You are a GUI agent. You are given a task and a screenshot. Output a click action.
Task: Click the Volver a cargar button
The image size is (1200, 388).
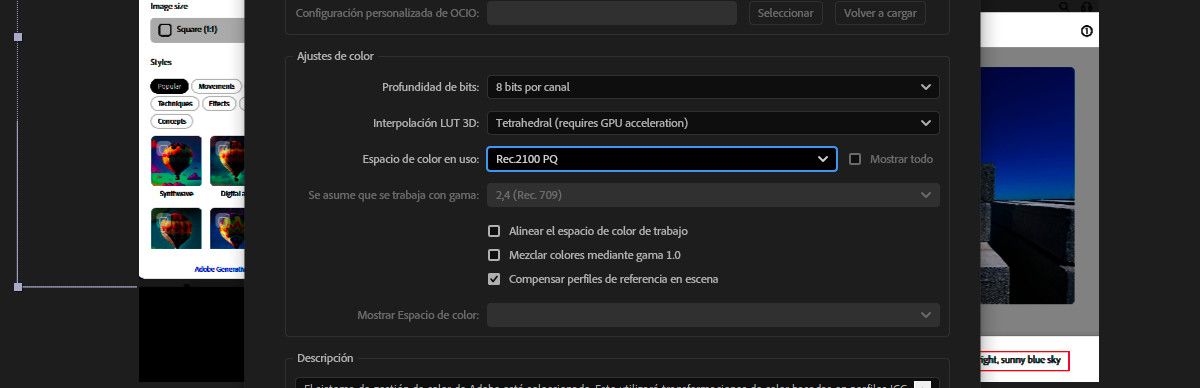(x=879, y=14)
